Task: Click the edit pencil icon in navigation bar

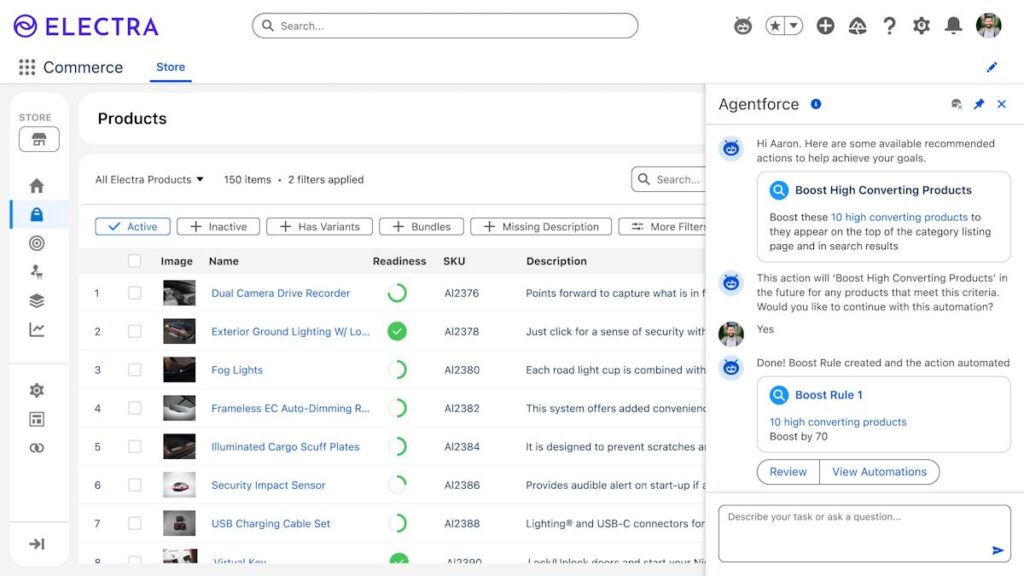Action: click(x=992, y=67)
